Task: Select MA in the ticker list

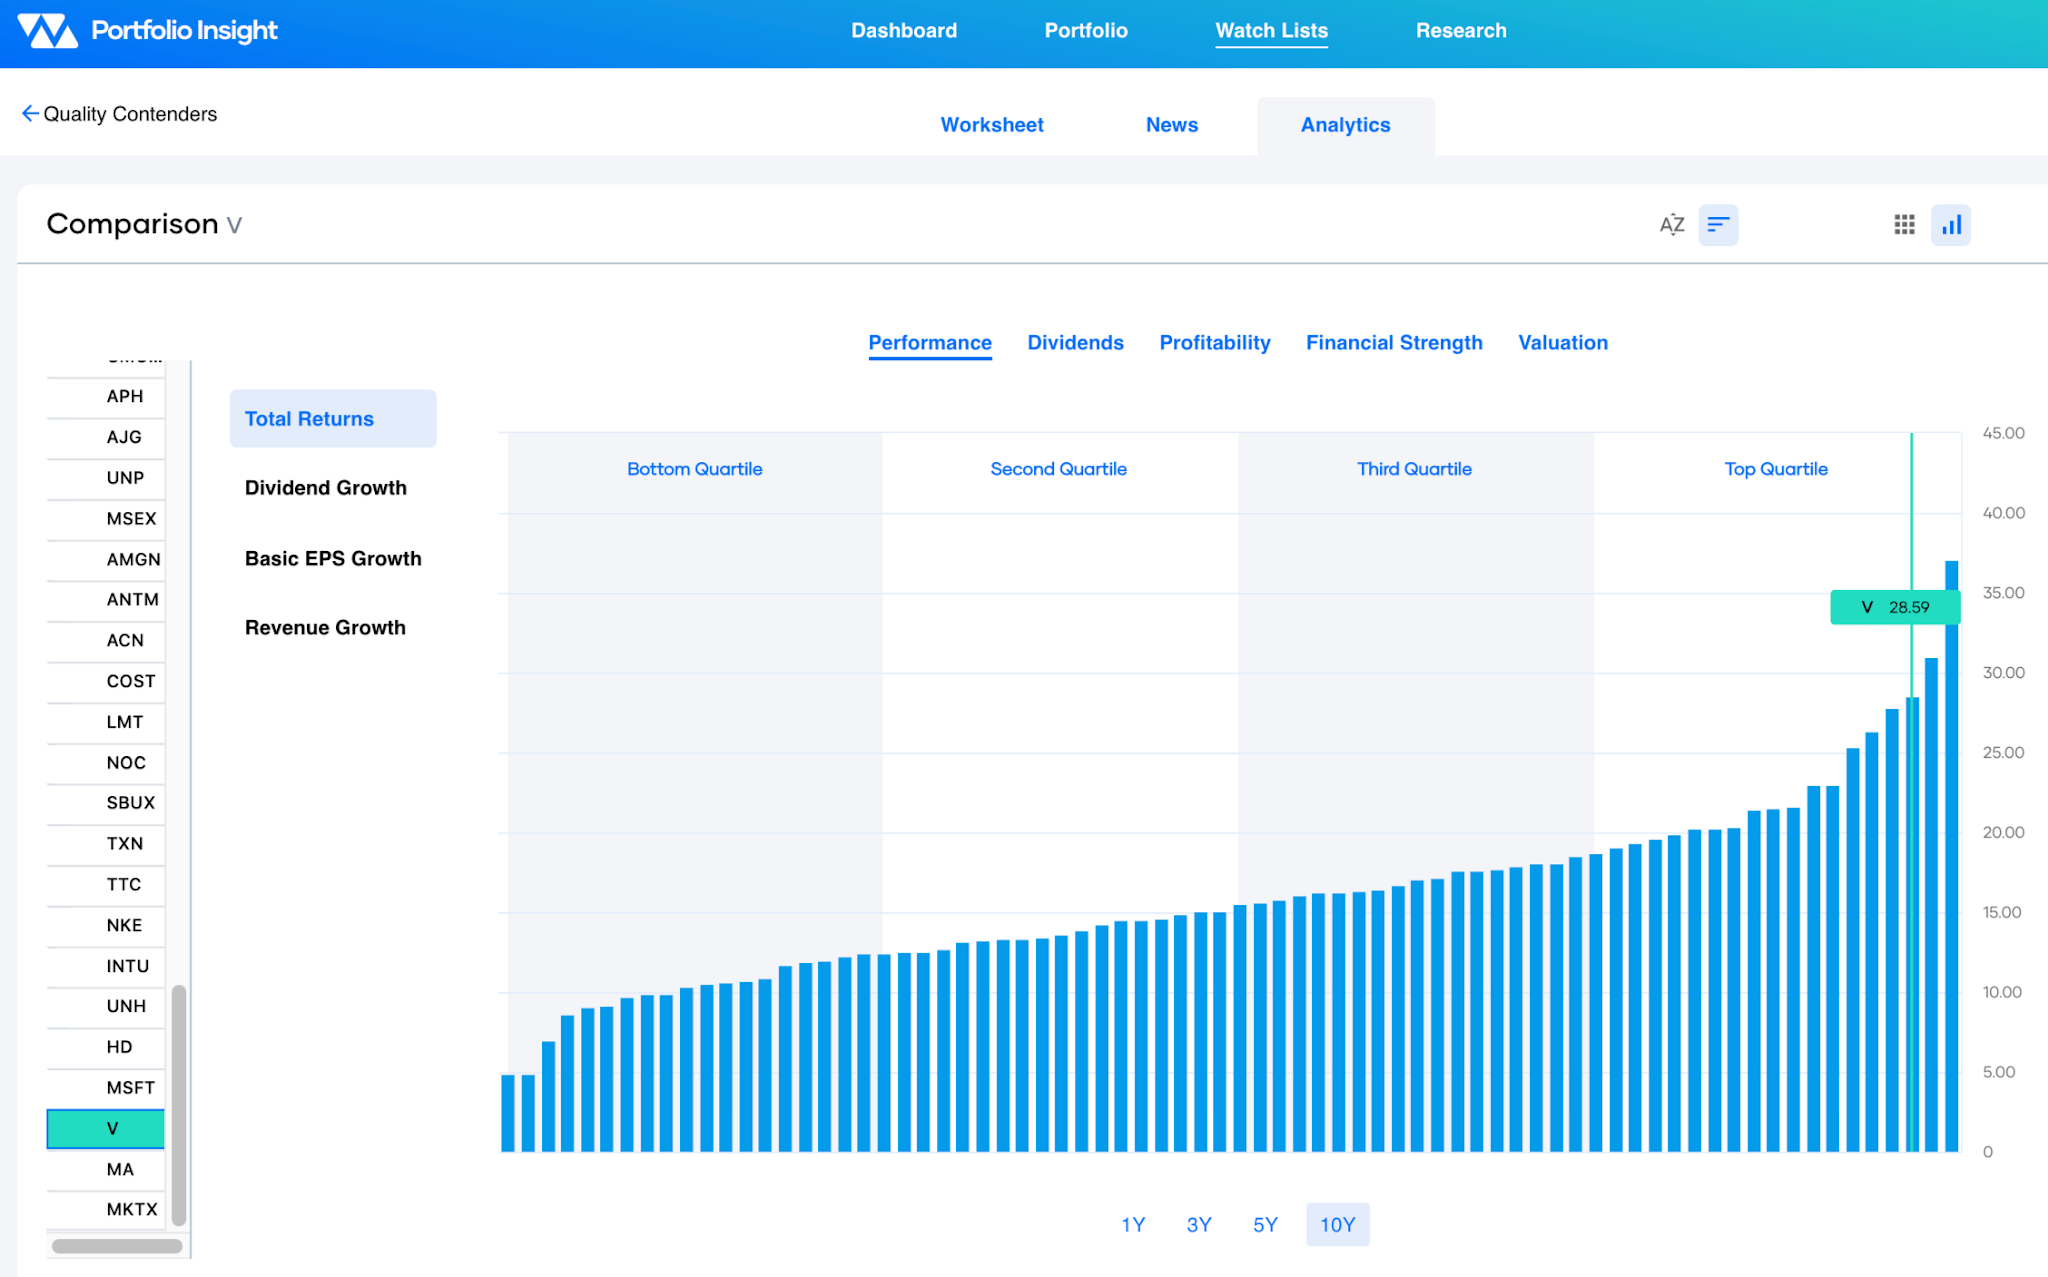Action: point(106,1170)
